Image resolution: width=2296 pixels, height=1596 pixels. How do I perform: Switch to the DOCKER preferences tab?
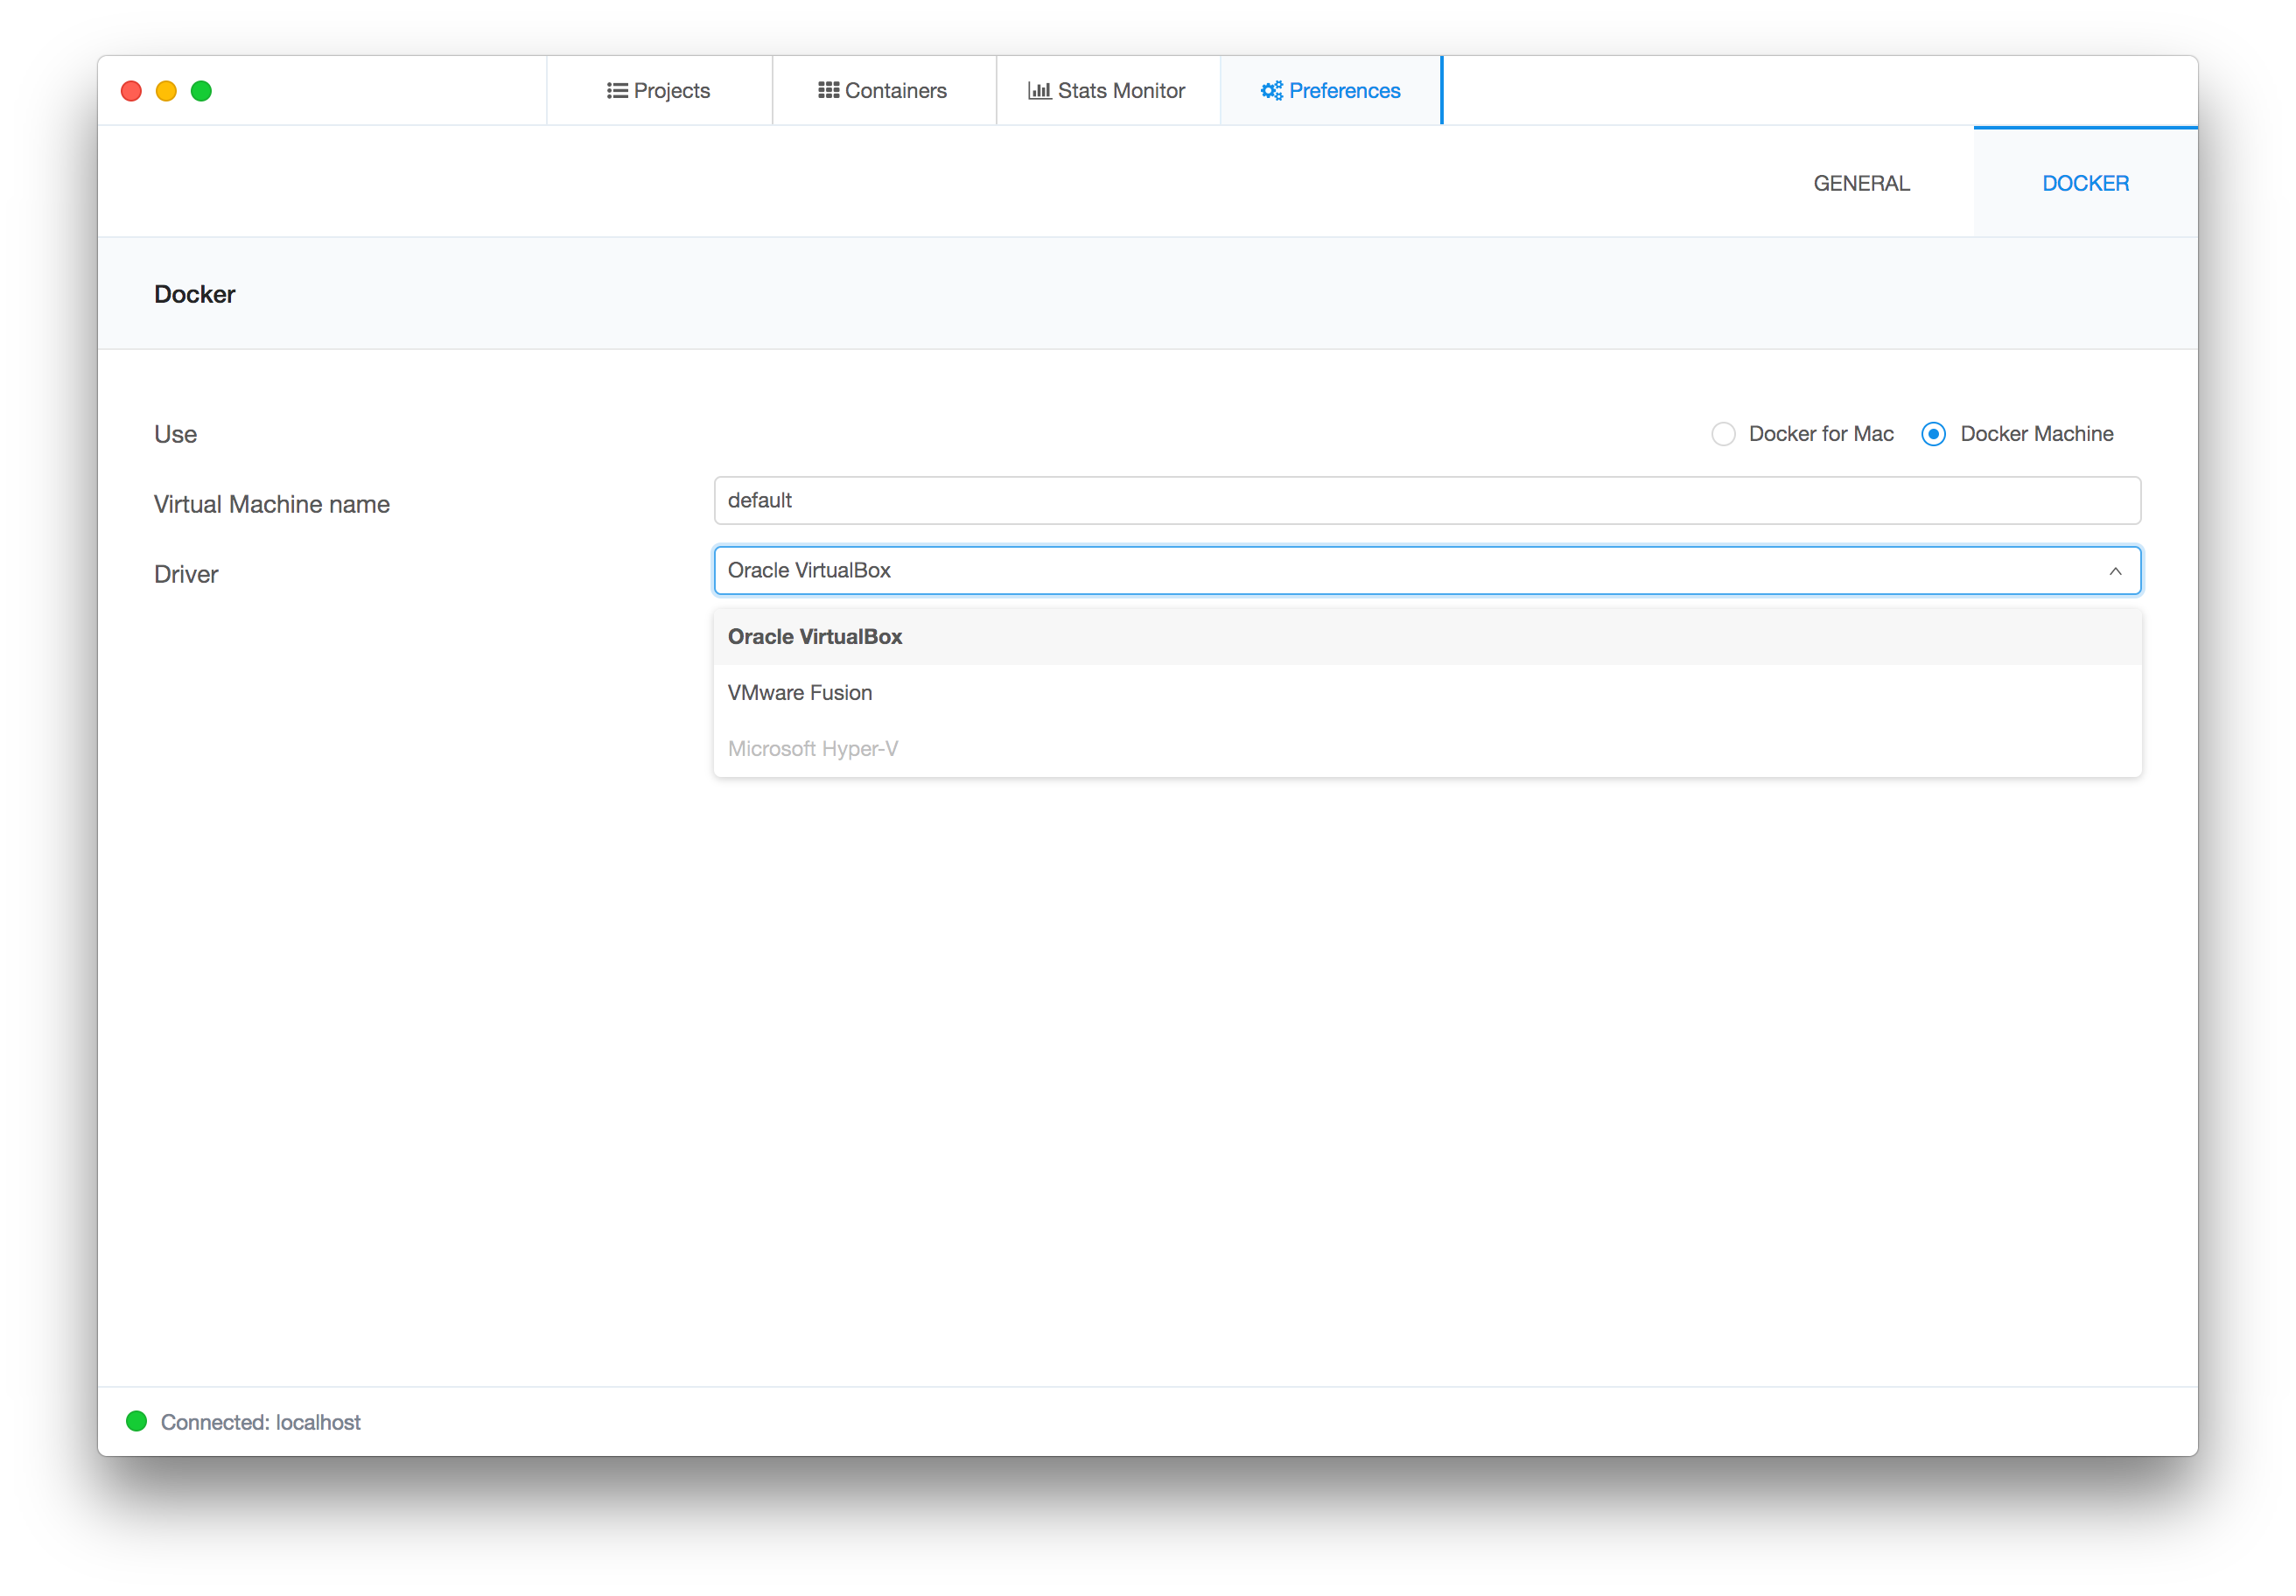(2085, 183)
